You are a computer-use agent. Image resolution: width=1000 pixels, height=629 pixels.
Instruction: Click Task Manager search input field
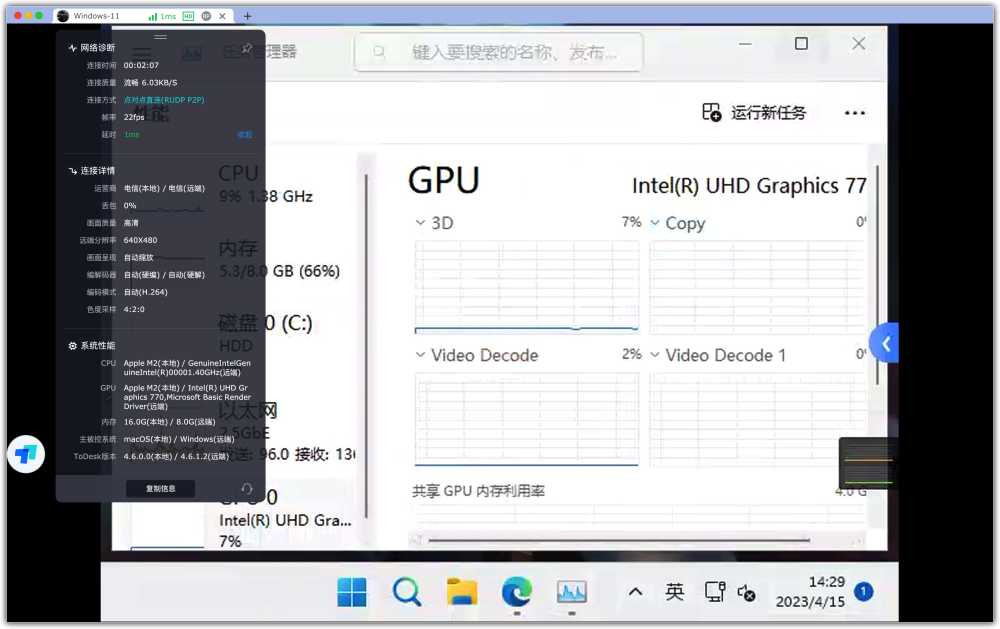499,52
